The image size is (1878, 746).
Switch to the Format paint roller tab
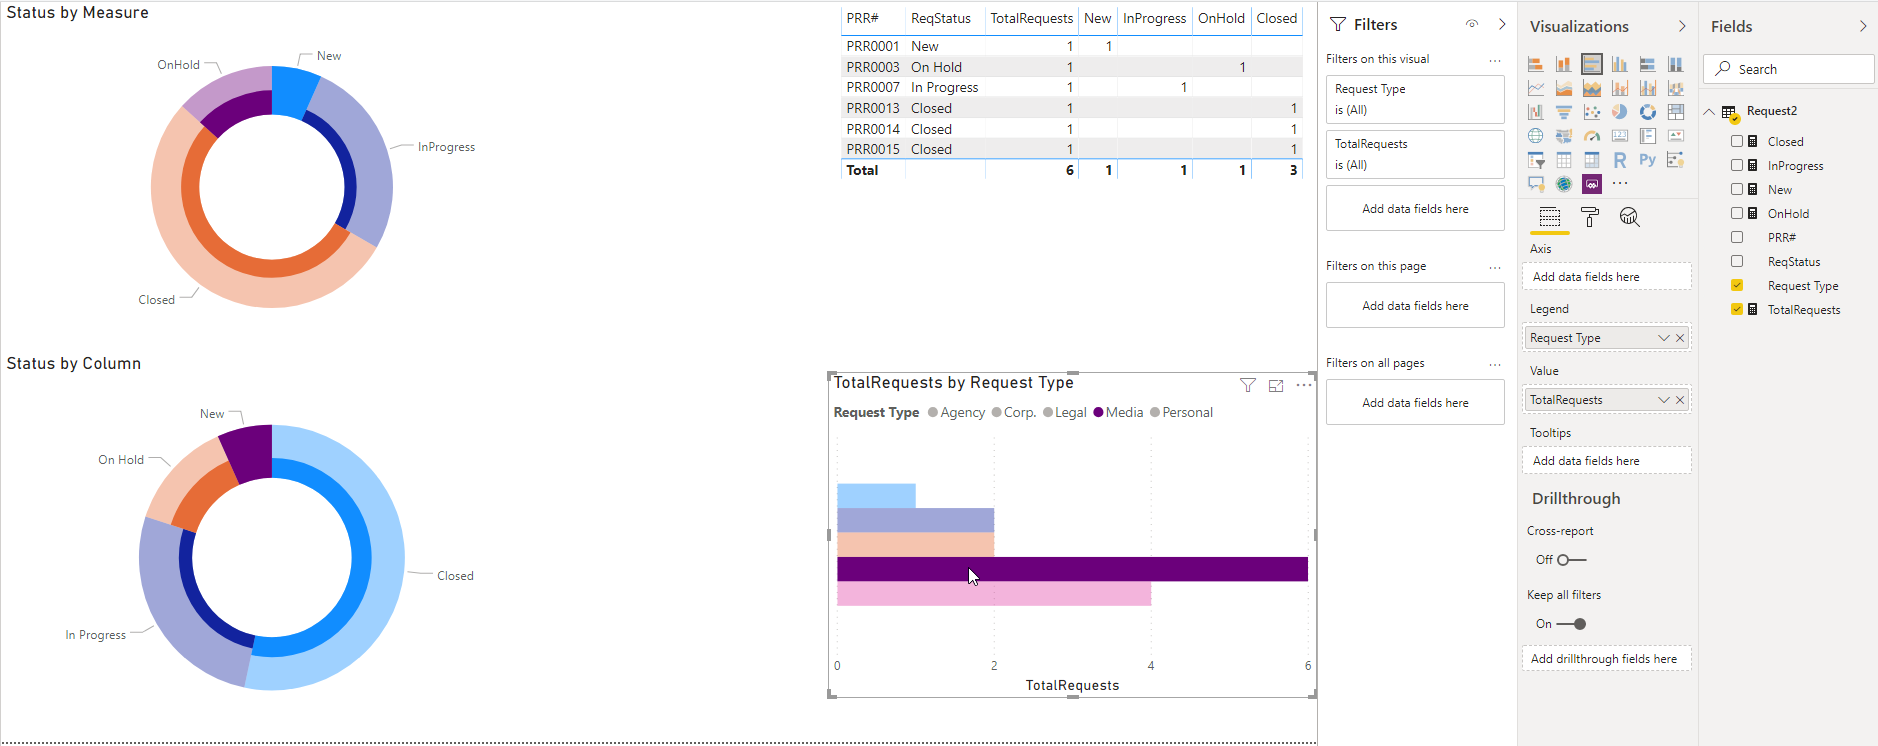tap(1590, 217)
